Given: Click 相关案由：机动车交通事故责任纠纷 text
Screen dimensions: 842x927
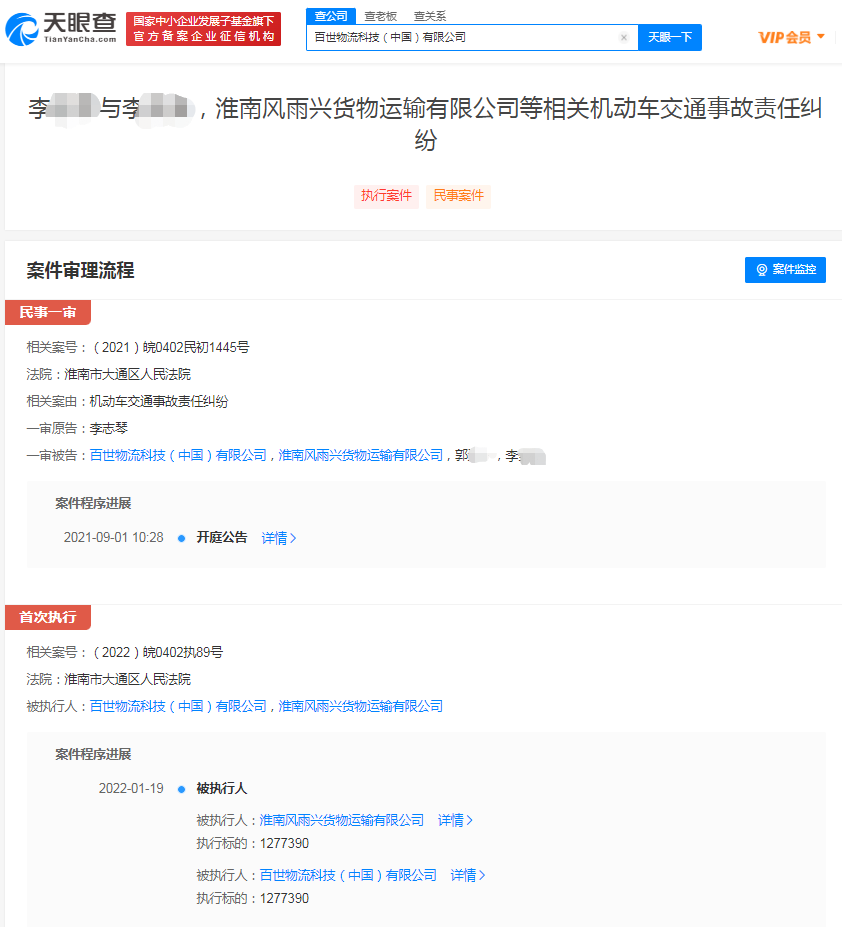Looking at the screenshot, I should pos(127,401).
